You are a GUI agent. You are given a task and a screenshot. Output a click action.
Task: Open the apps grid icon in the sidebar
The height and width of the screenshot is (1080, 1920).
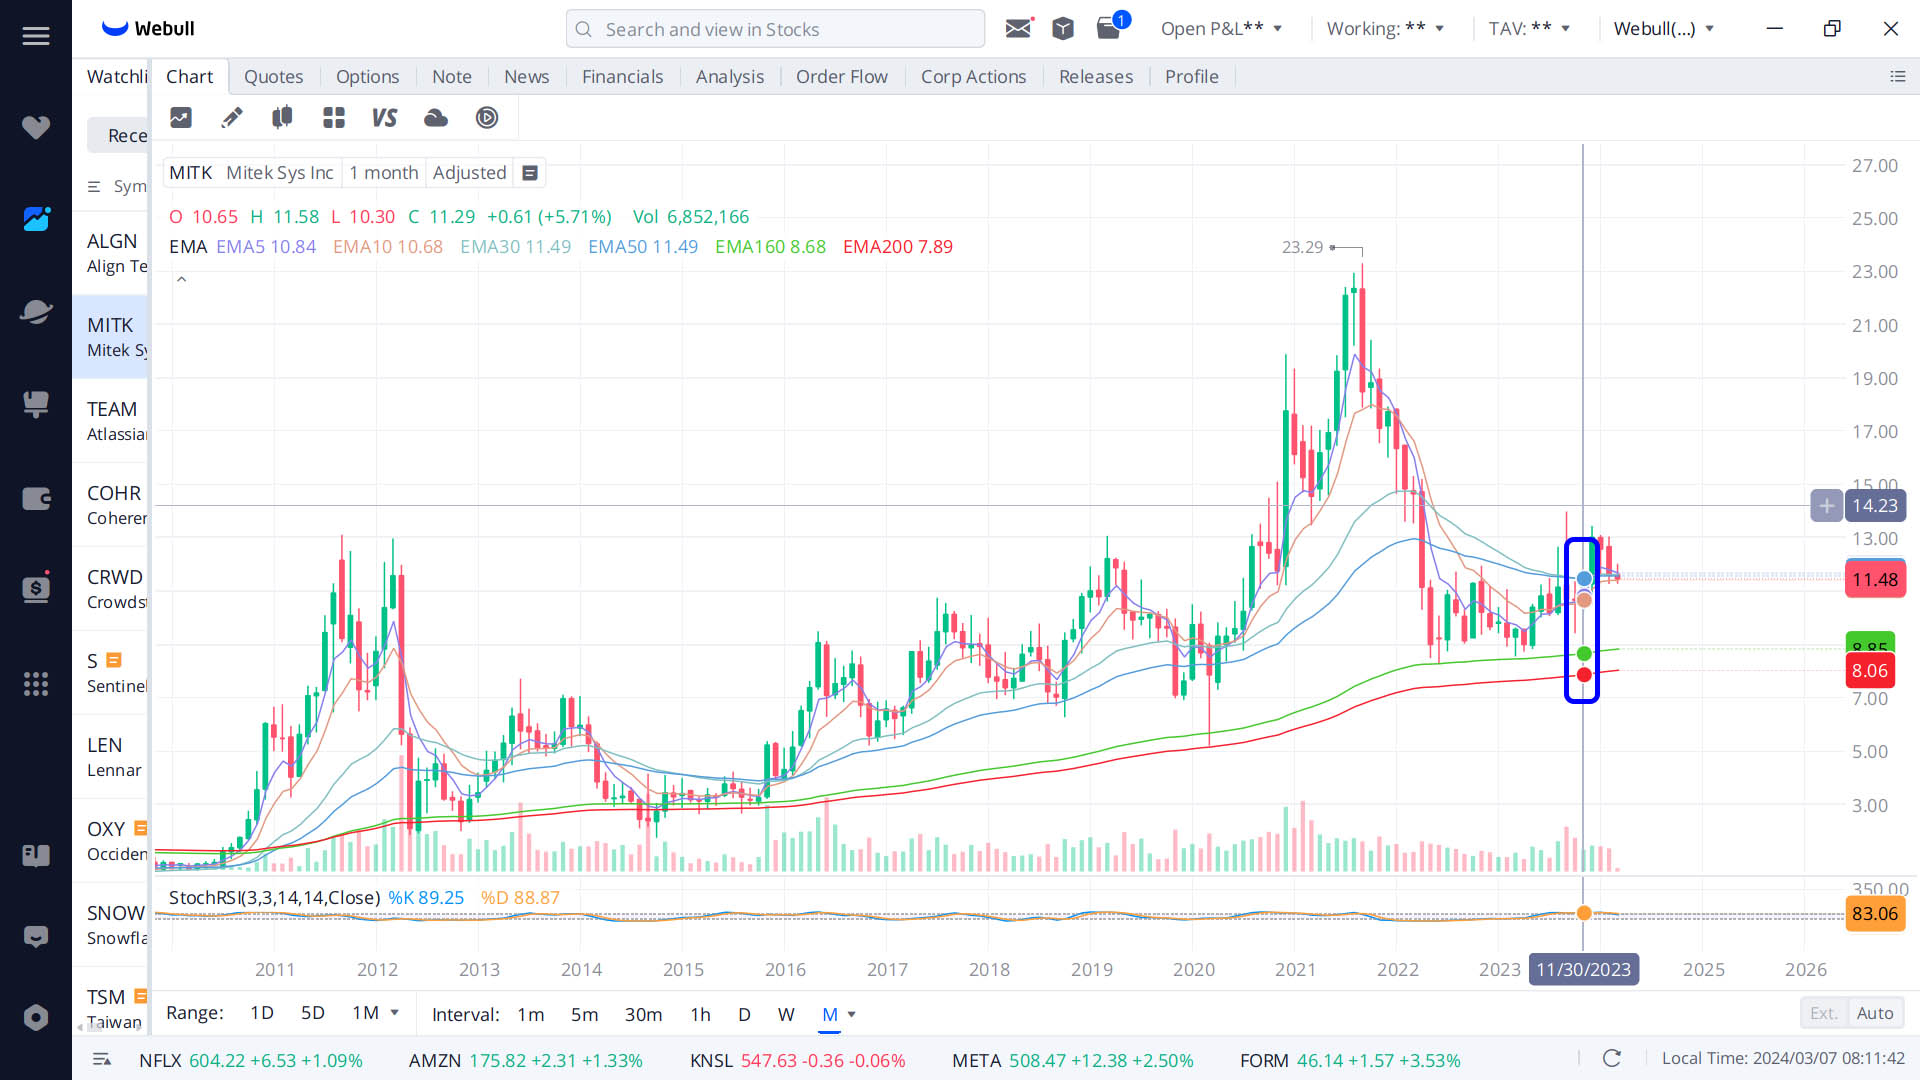[x=36, y=683]
